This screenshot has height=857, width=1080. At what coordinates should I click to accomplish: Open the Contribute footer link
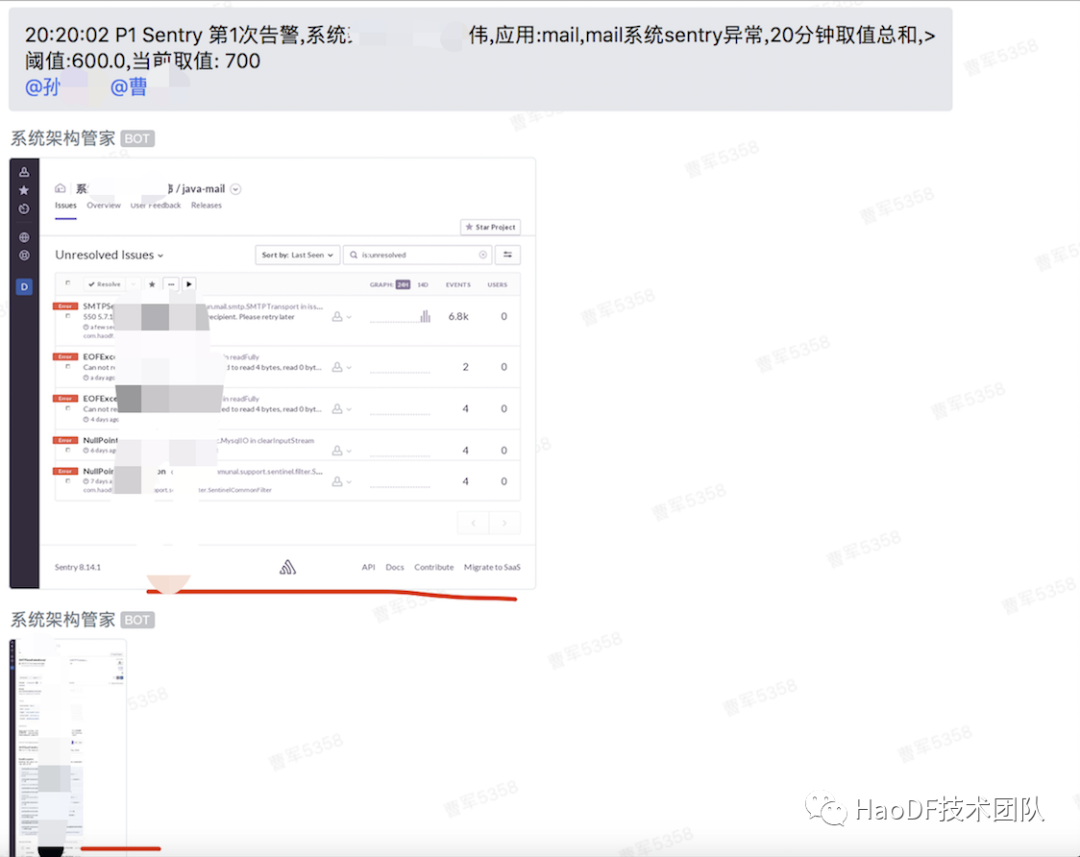click(434, 567)
